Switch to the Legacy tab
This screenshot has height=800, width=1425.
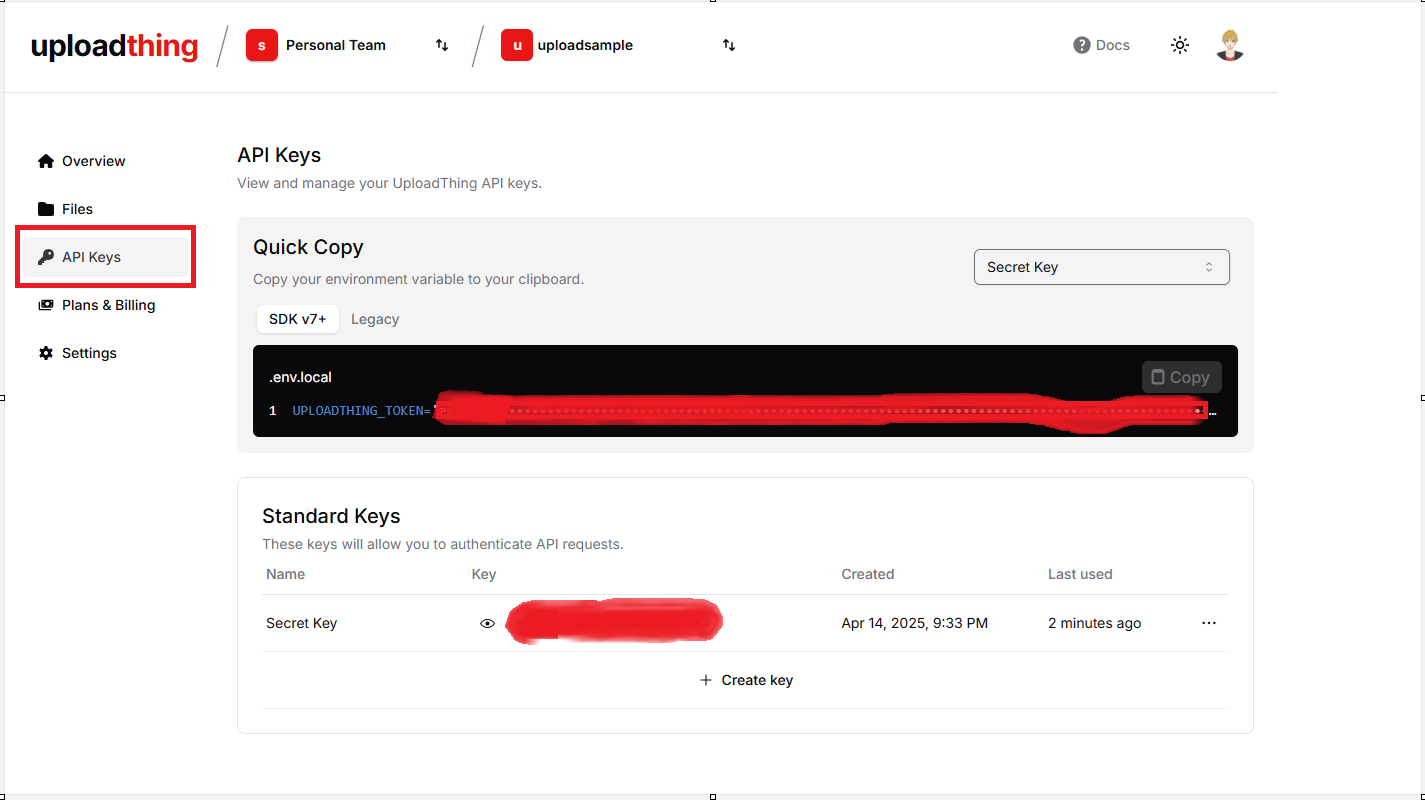375,319
